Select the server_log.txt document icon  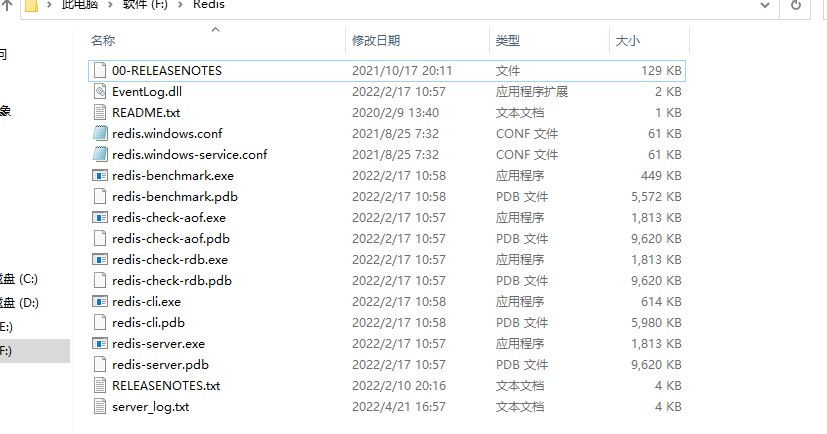(100, 407)
